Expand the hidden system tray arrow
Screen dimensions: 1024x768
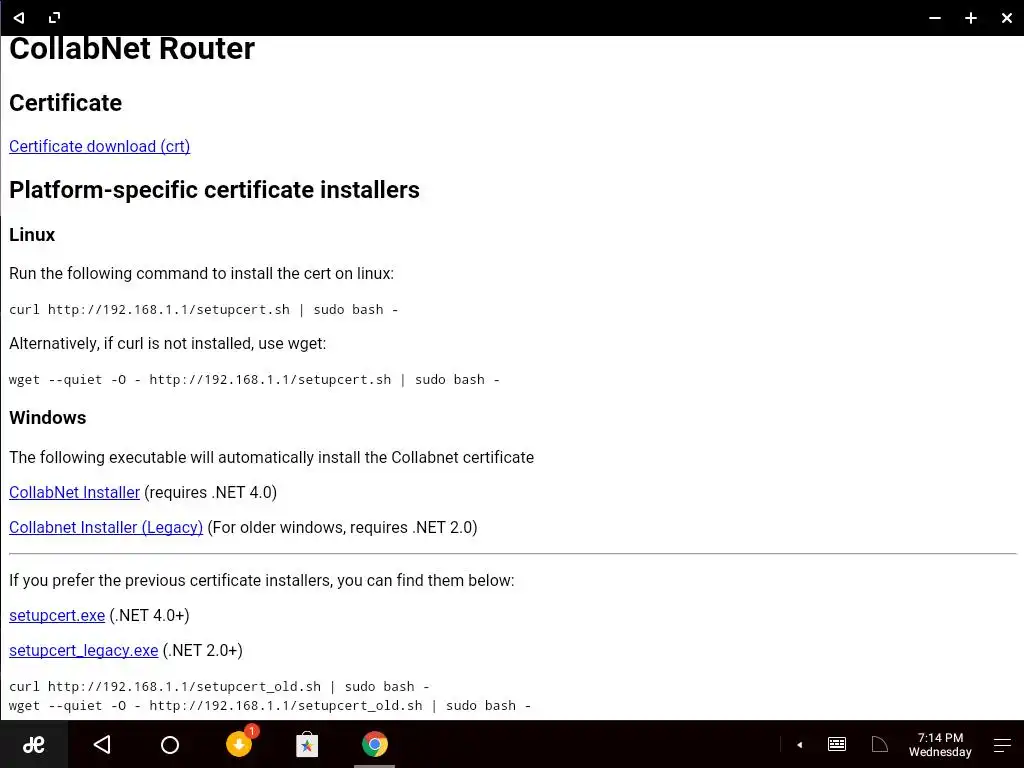click(799, 744)
